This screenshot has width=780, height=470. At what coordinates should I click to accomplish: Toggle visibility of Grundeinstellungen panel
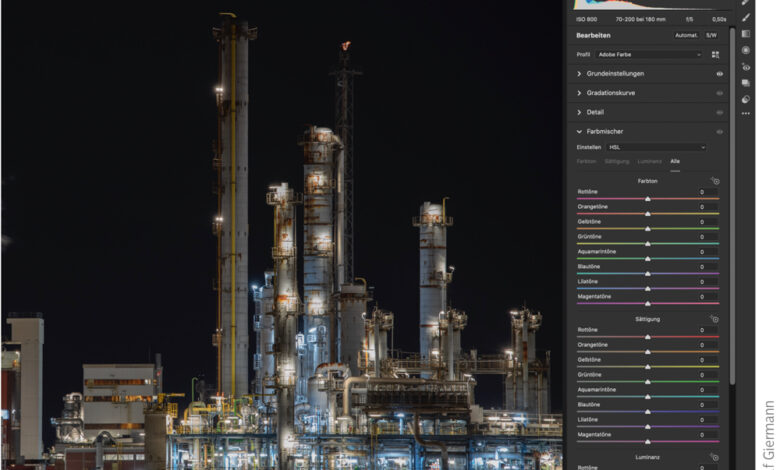click(719, 74)
